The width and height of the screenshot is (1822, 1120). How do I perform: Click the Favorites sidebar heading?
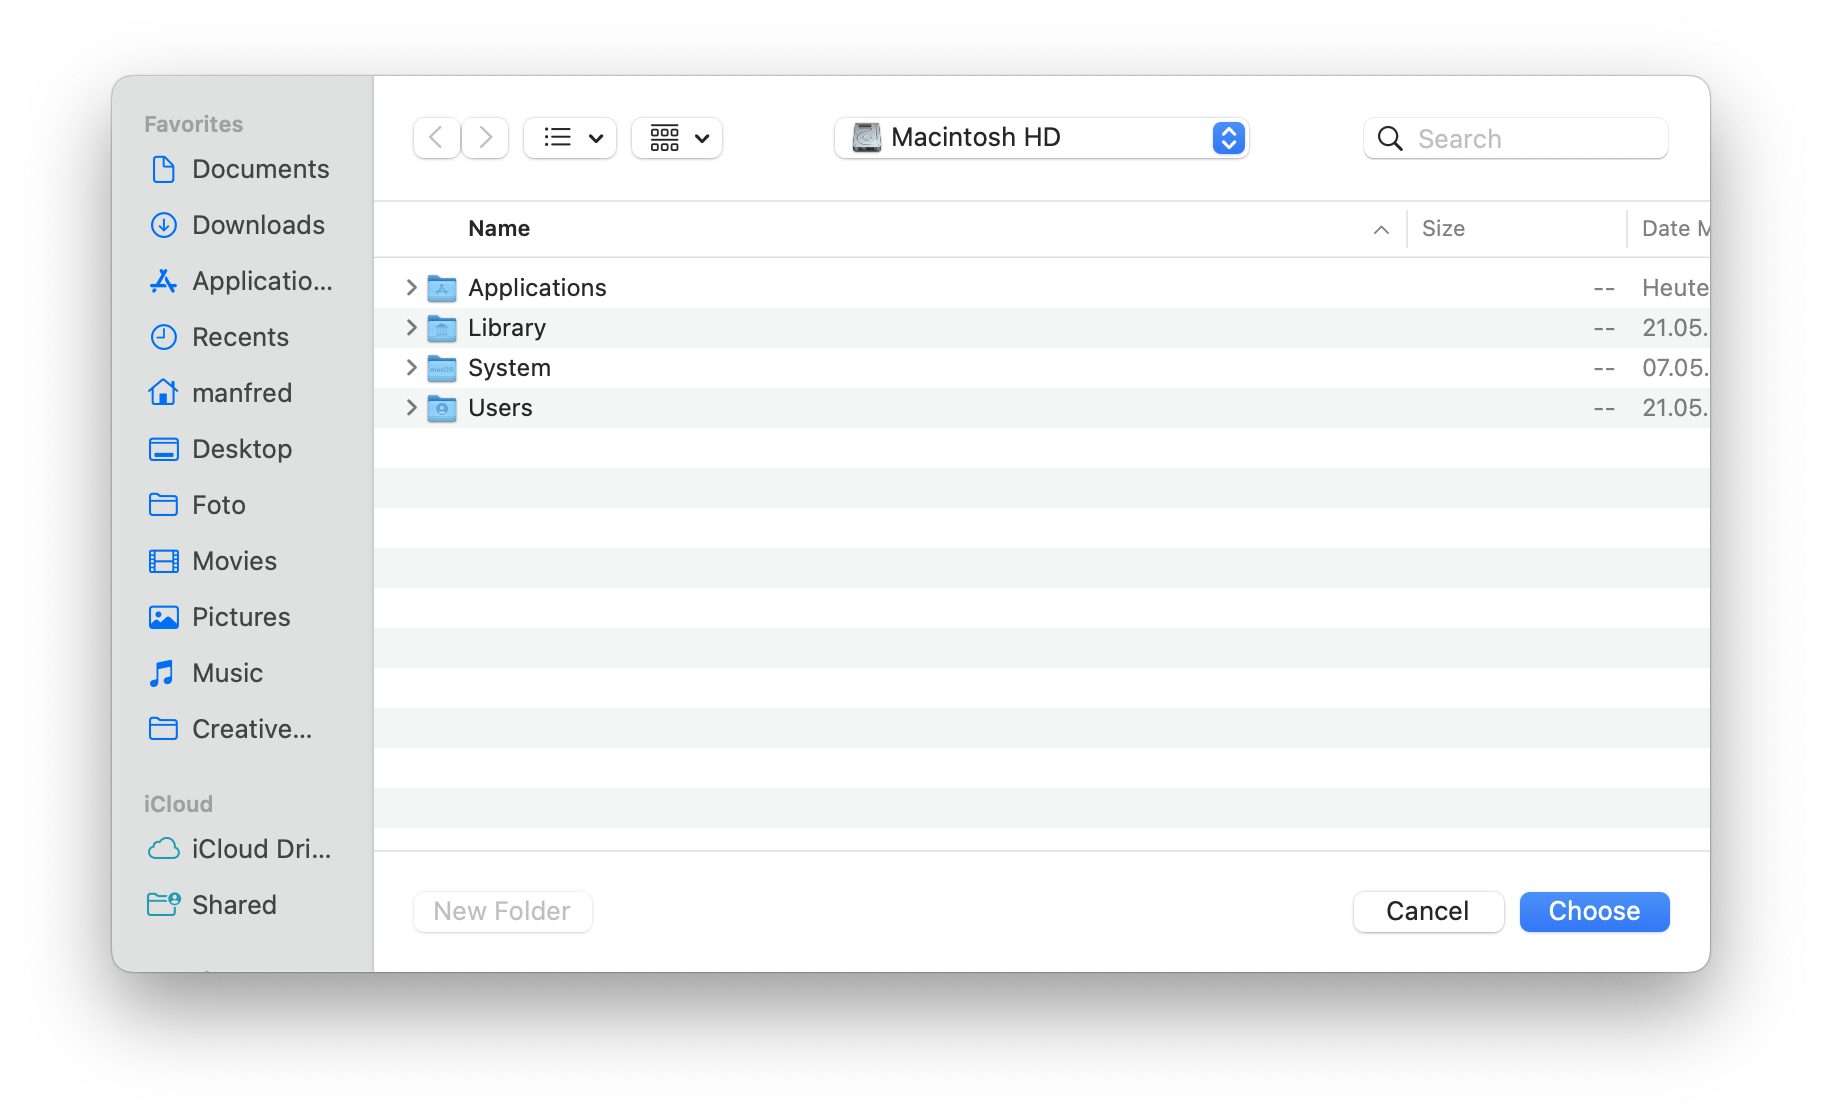193,124
